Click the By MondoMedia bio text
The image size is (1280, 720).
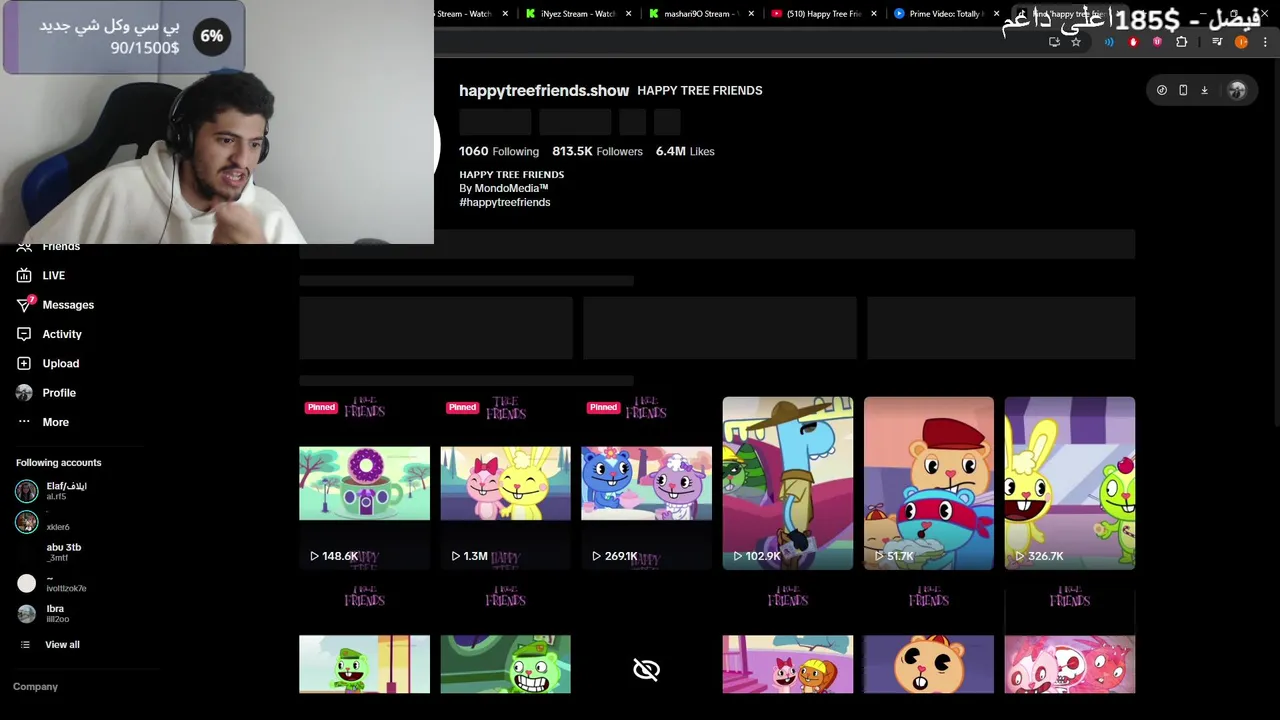504,188
